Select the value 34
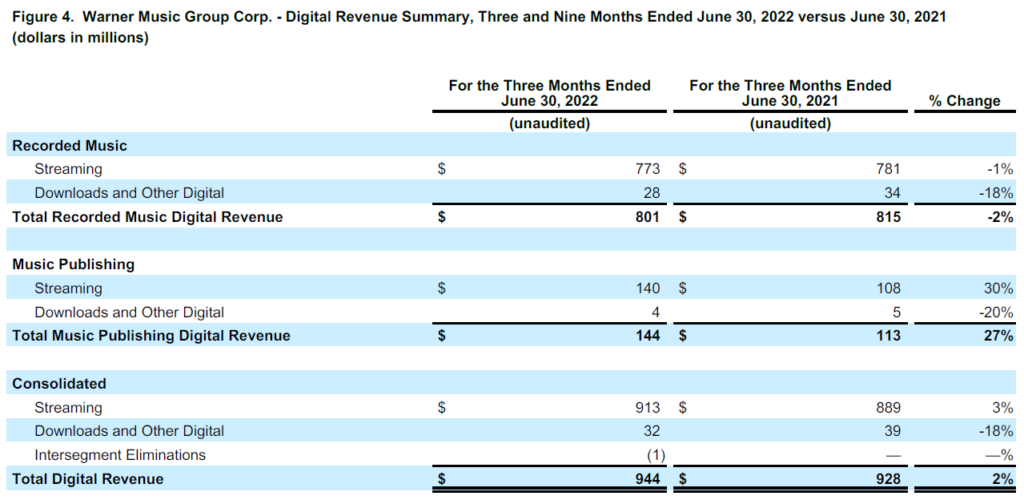 click(x=893, y=193)
